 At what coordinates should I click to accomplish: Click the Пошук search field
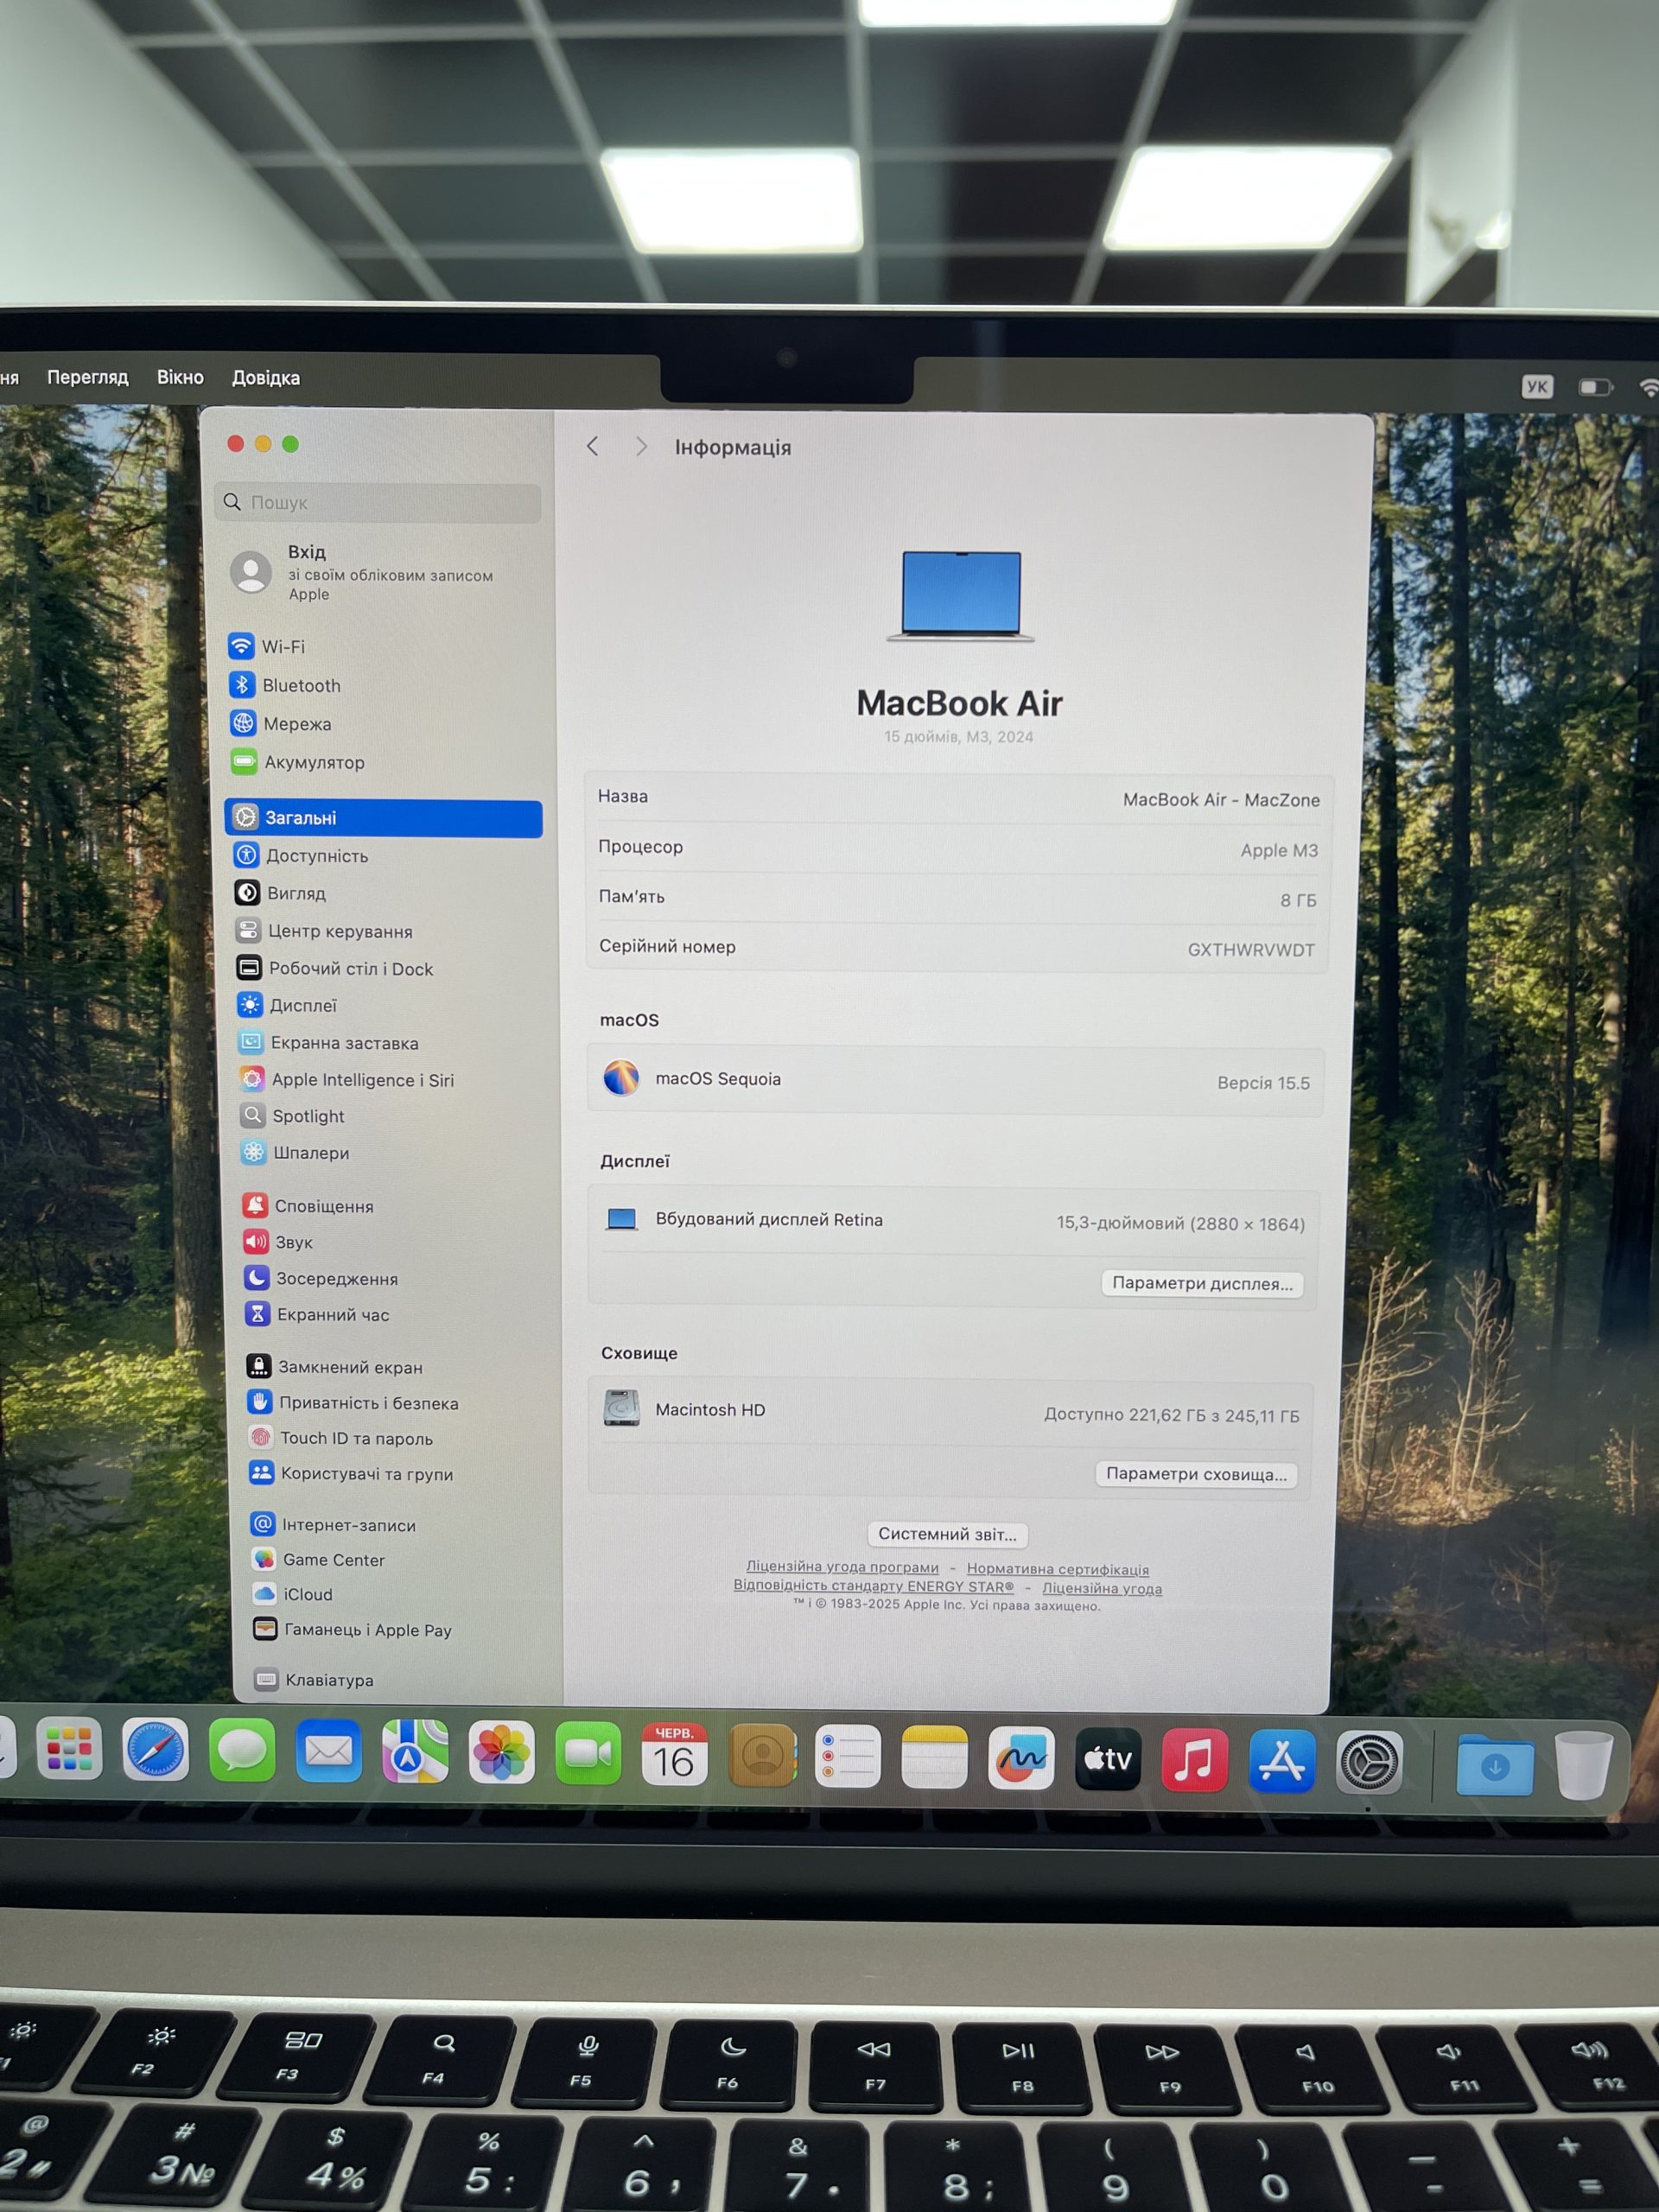pyautogui.click(x=378, y=502)
